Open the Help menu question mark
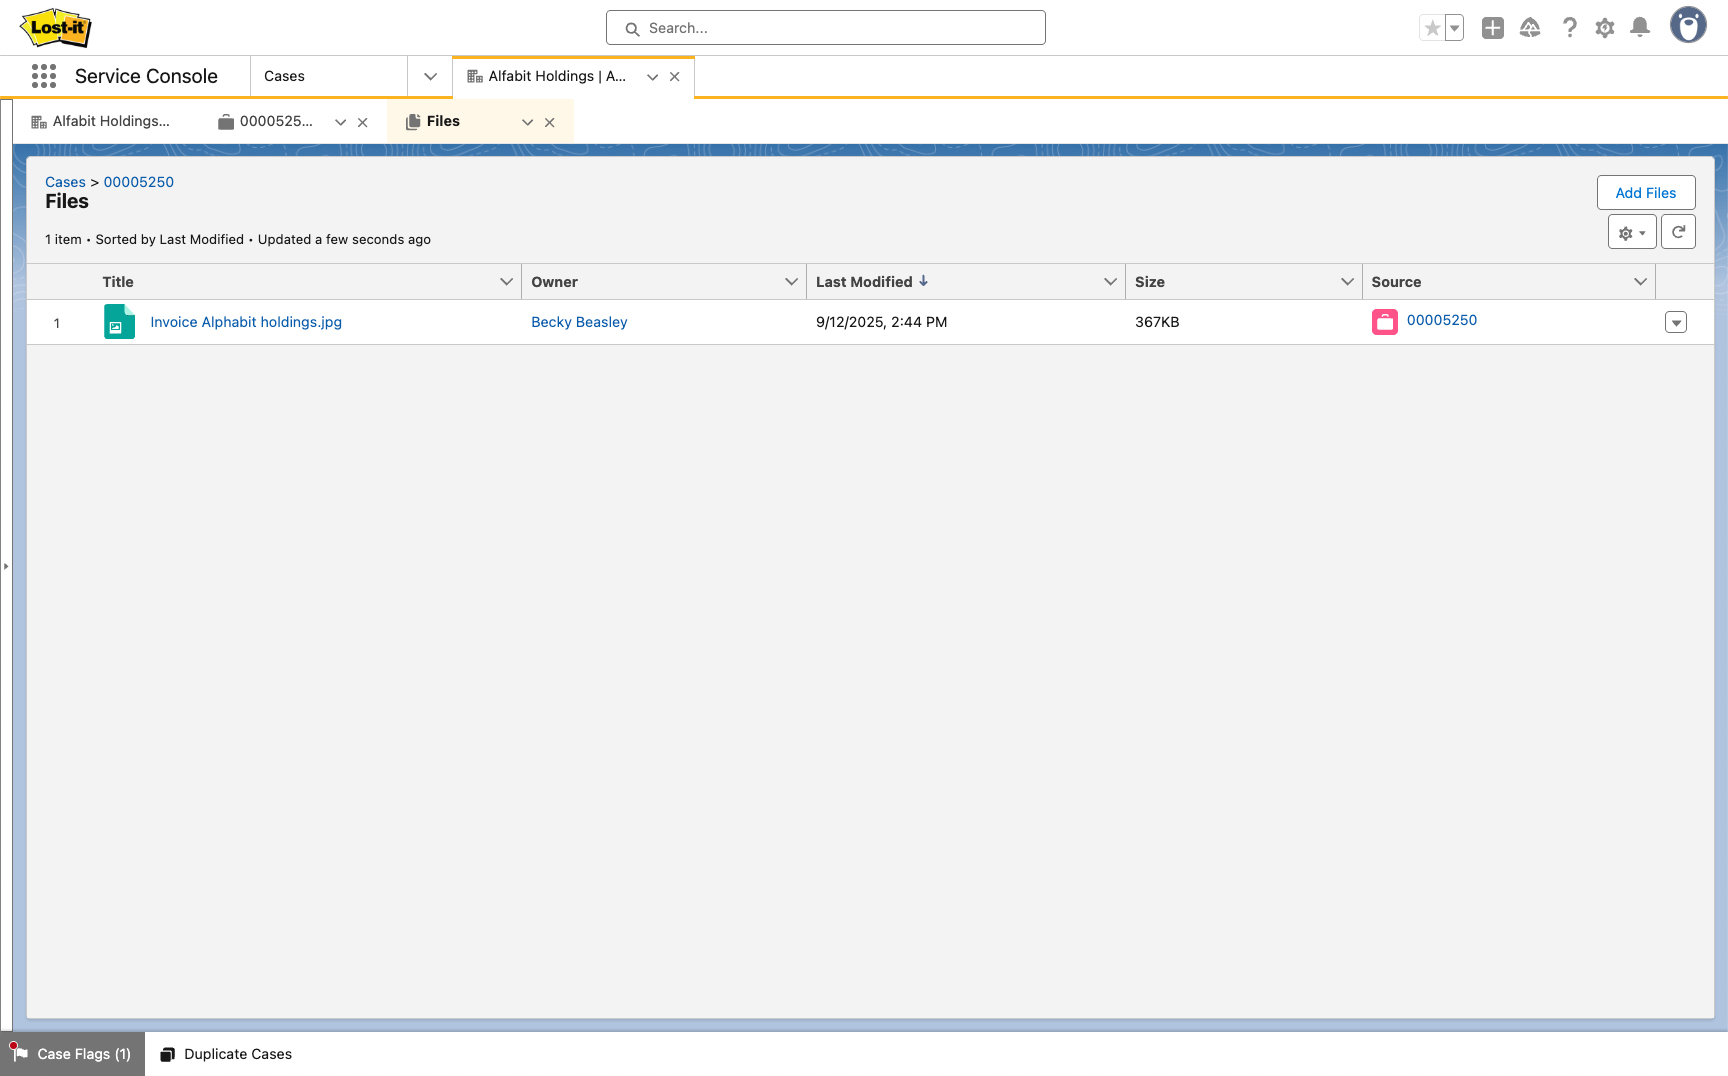The height and width of the screenshot is (1076, 1728). [1569, 28]
